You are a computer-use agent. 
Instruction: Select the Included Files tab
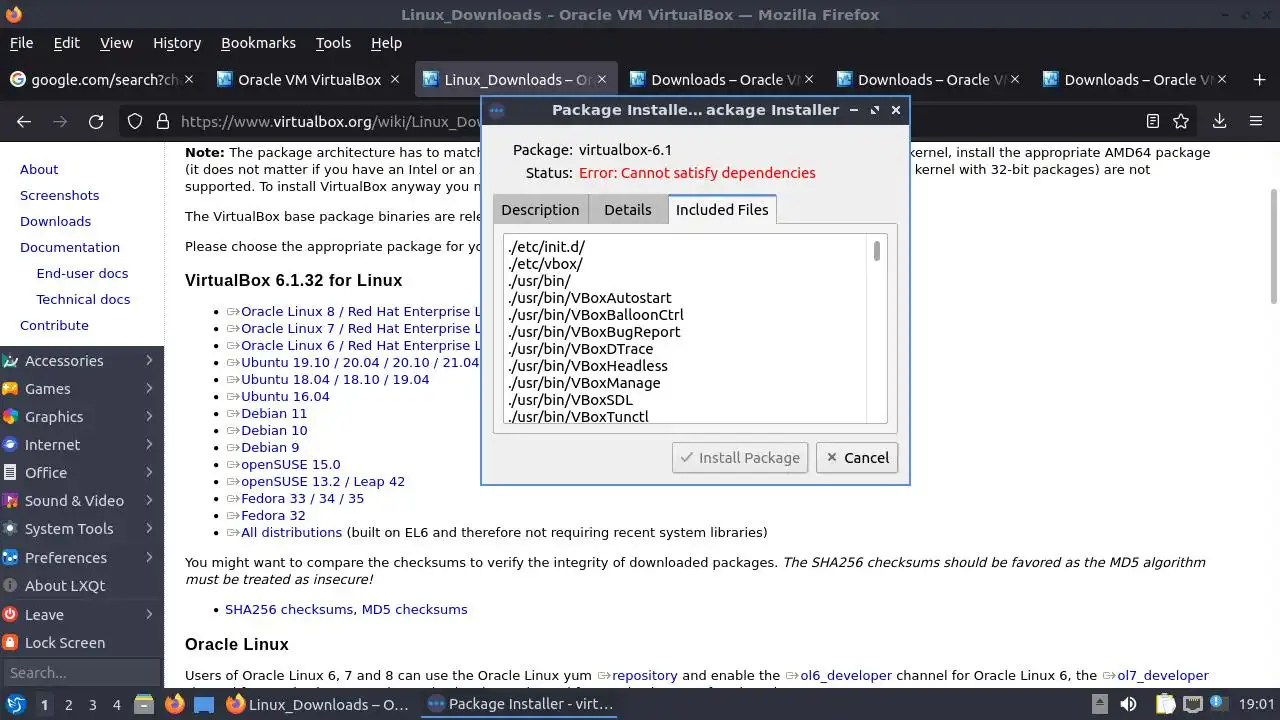click(722, 209)
